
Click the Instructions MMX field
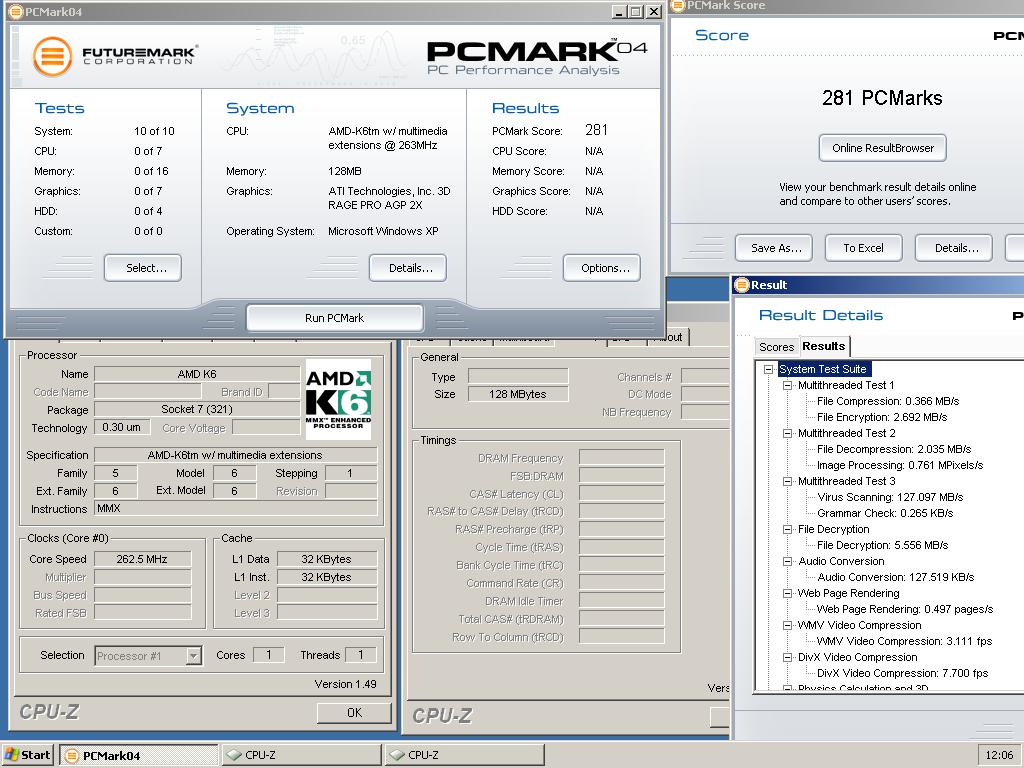(x=236, y=508)
